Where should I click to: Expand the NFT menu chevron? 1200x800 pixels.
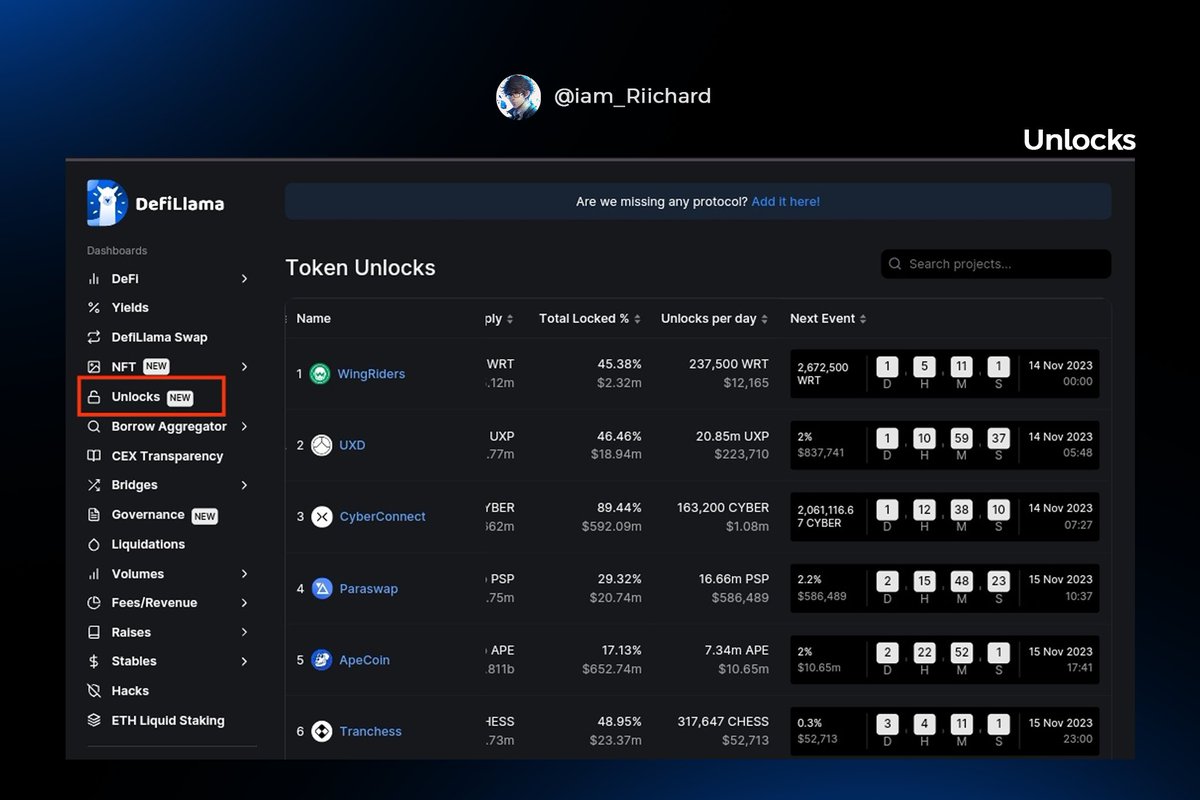tap(245, 367)
